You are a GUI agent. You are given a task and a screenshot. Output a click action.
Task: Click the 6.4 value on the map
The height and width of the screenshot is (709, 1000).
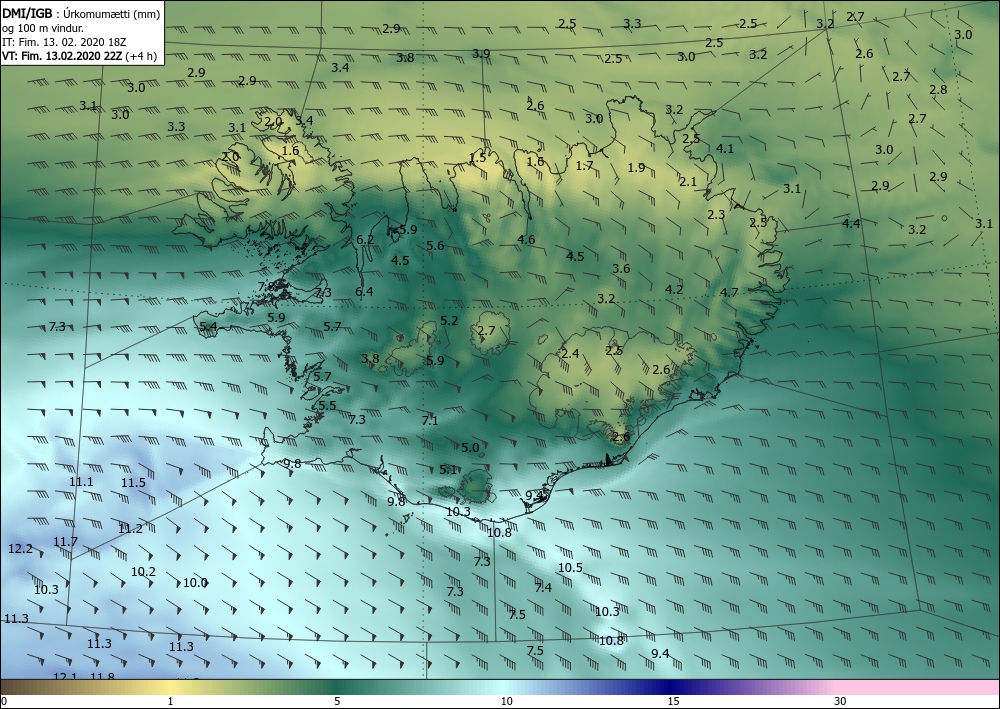[364, 291]
